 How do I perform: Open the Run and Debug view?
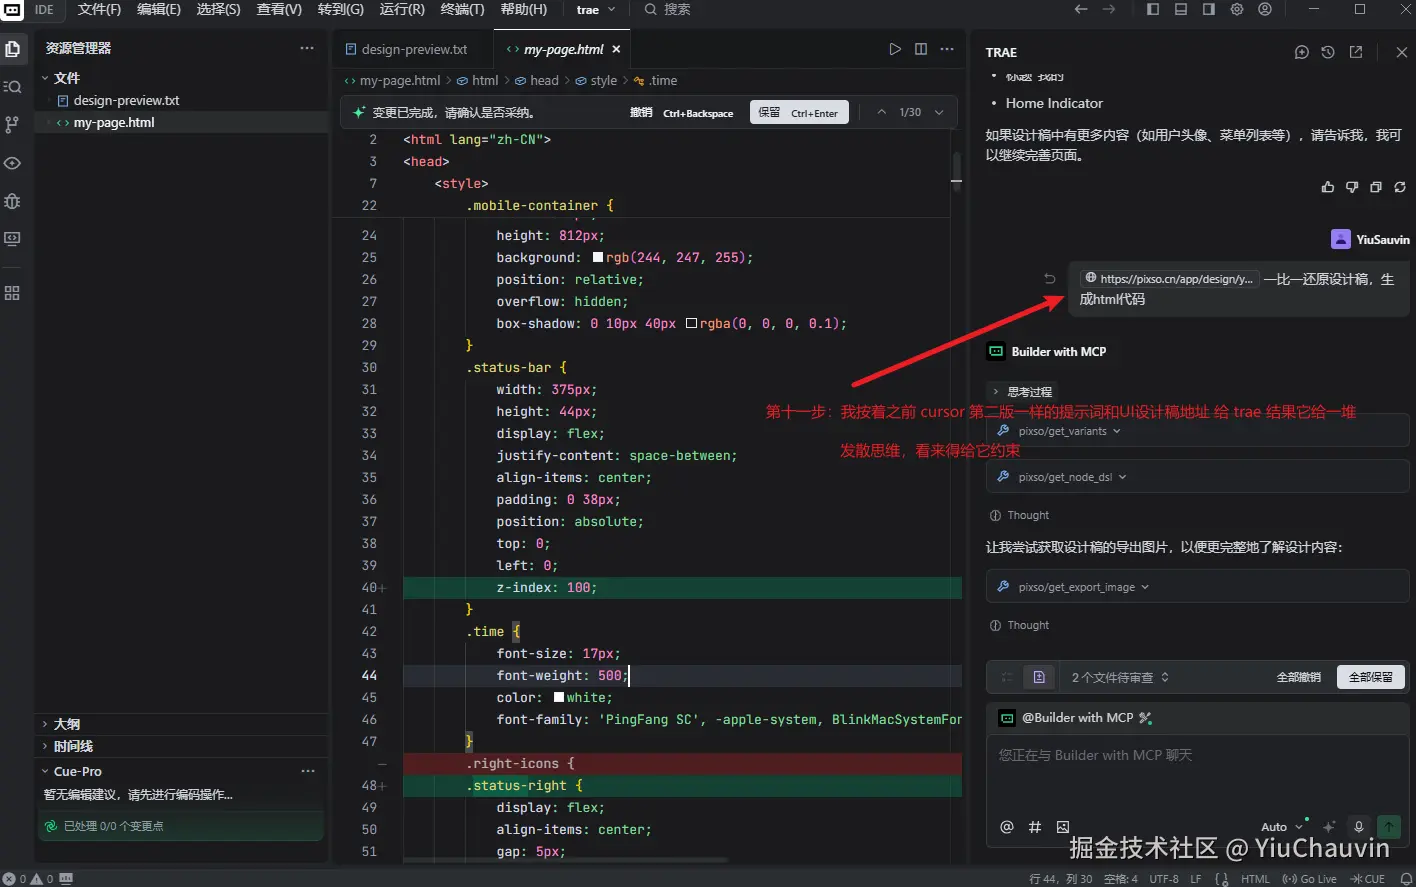(x=13, y=201)
